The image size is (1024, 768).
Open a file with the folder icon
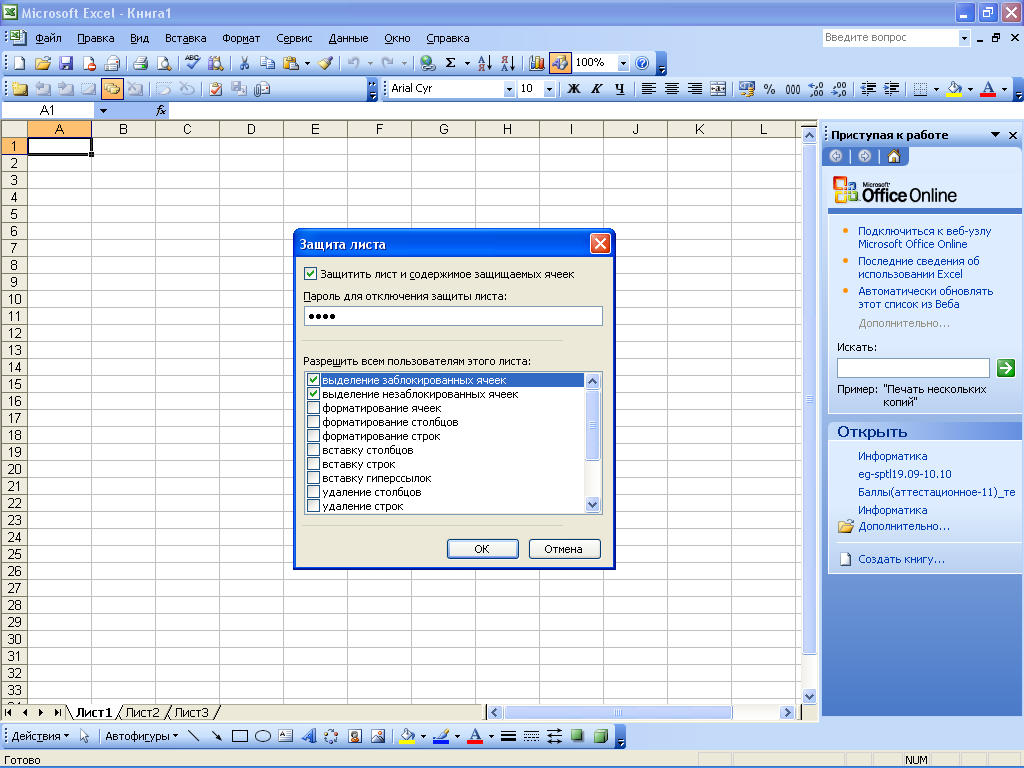tap(43, 63)
